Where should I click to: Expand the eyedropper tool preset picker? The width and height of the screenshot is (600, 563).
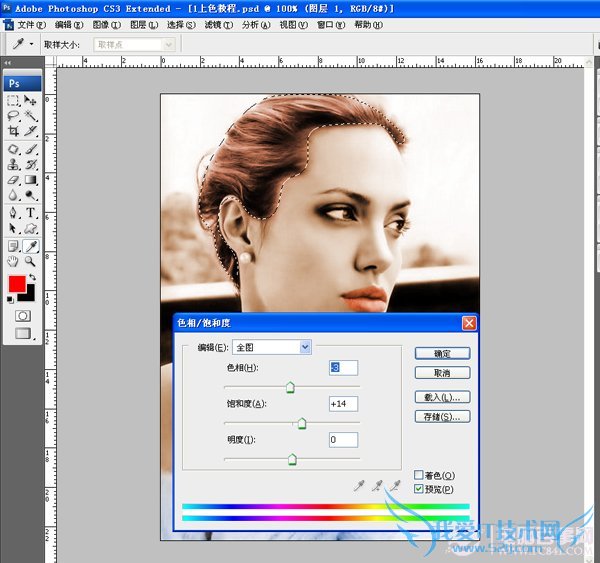point(31,45)
